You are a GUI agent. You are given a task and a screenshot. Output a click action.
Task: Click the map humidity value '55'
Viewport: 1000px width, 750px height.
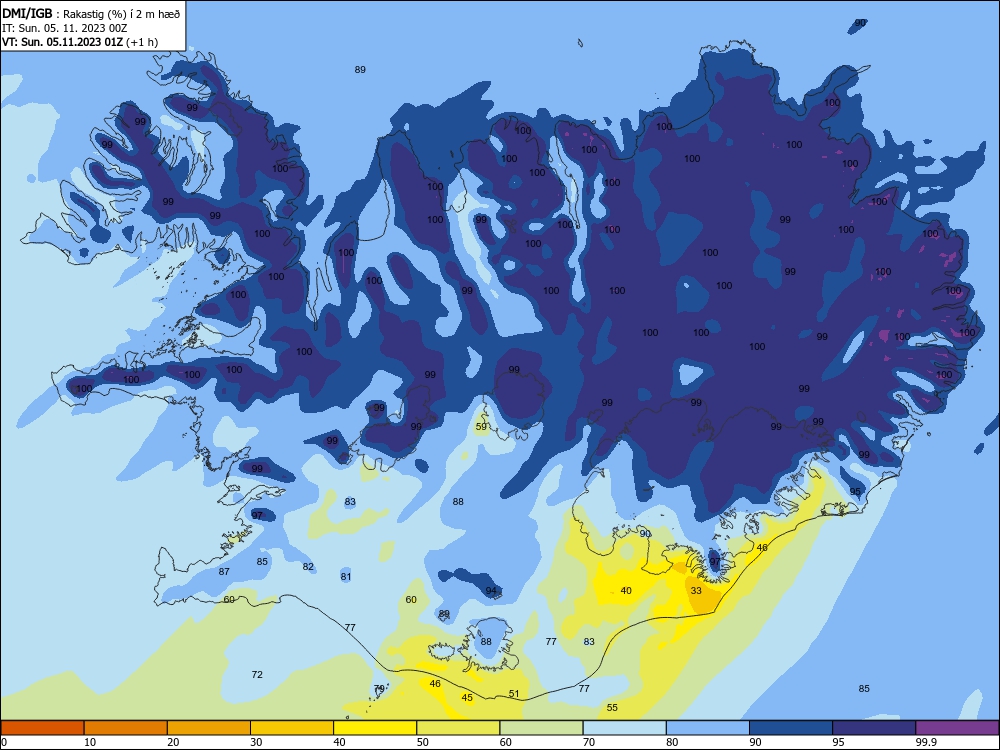pos(612,707)
